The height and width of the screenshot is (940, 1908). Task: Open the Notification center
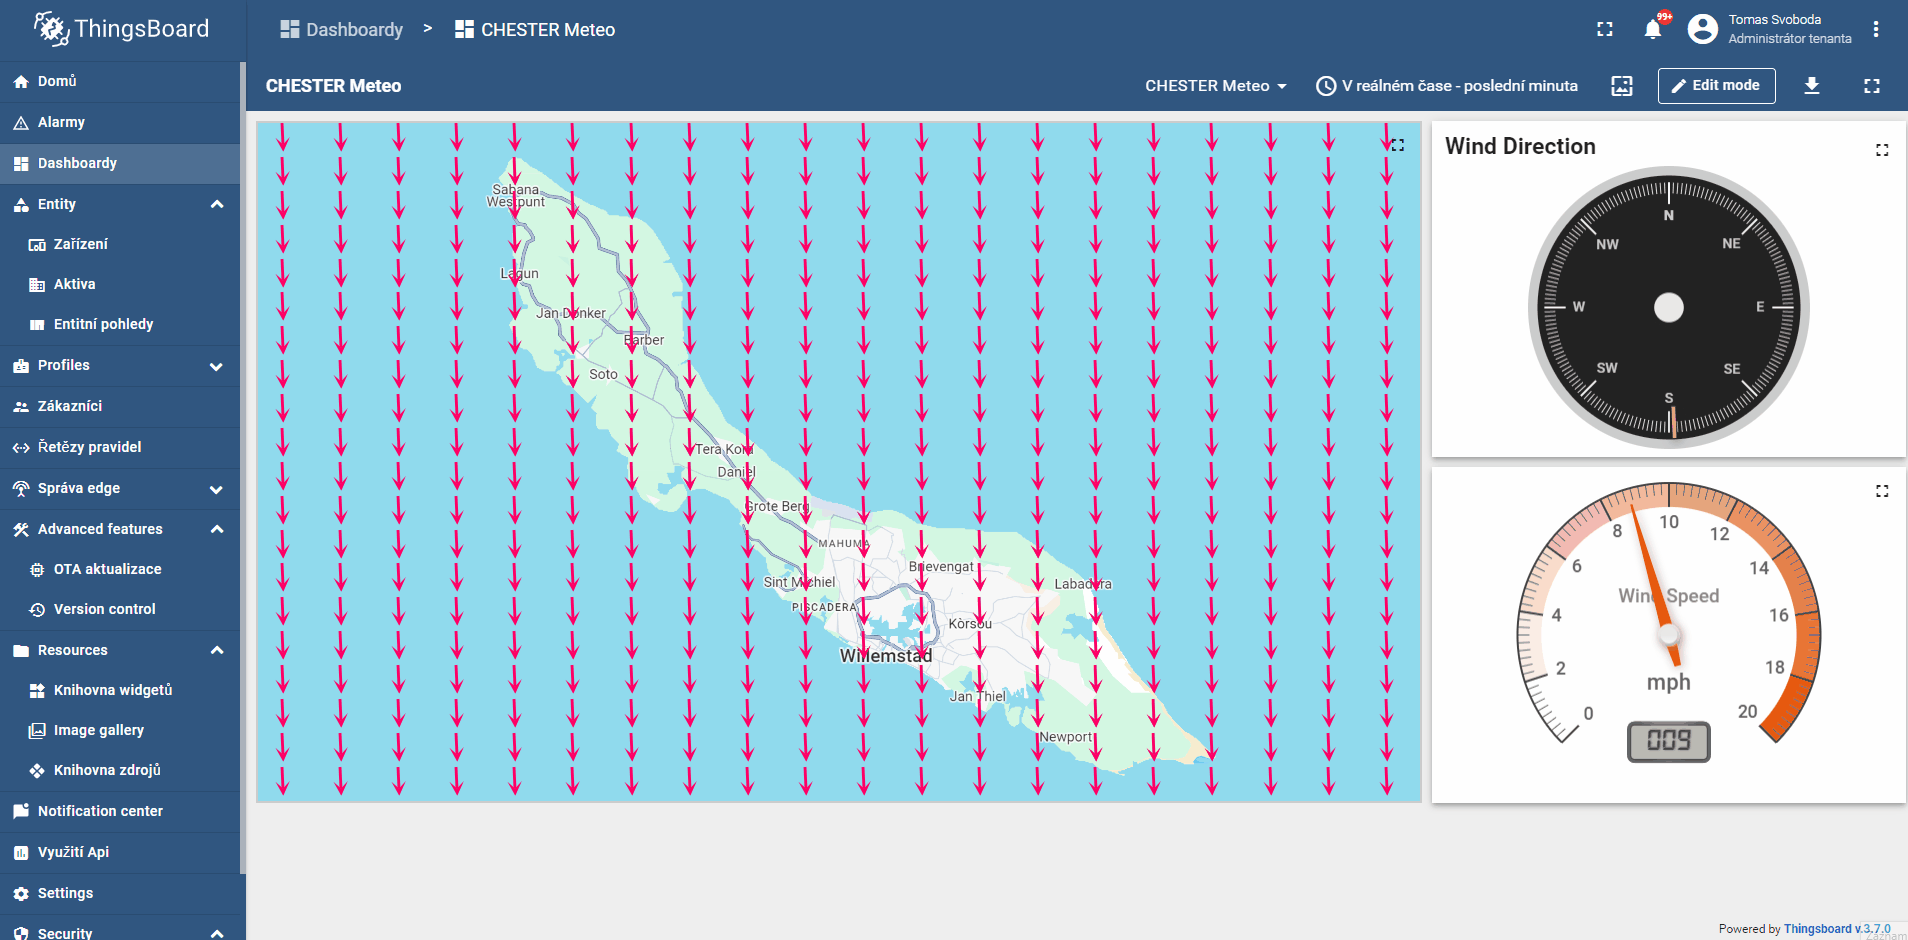point(120,811)
